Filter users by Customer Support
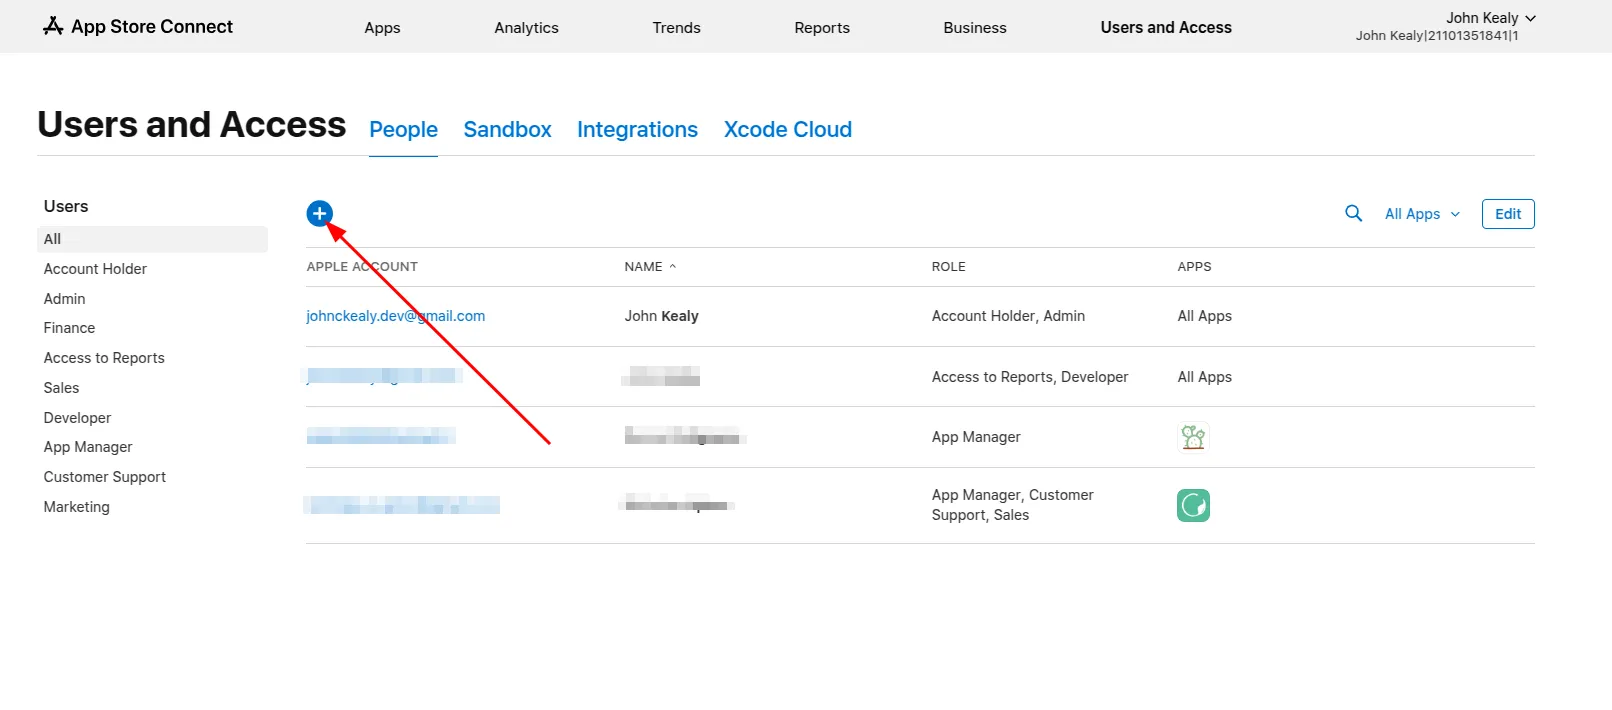This screenshot has width=1612, height=710. tap(105, 477)
